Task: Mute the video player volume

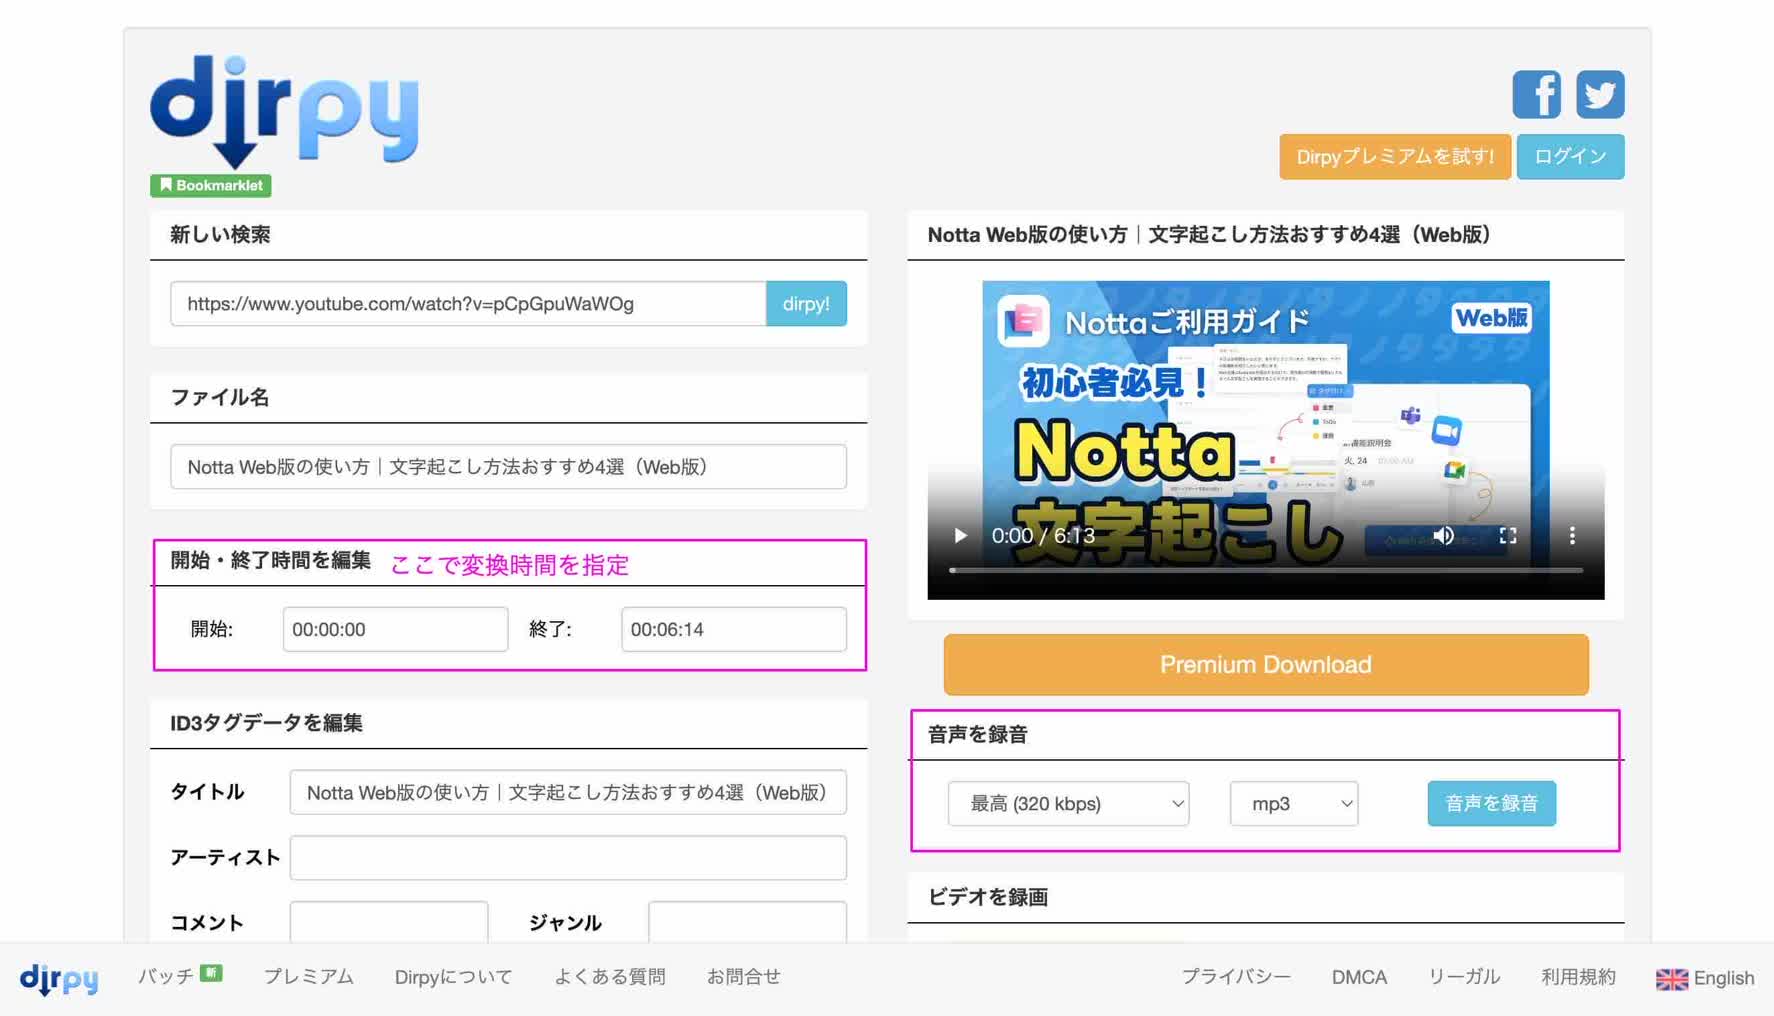Action: (1443, 536)
